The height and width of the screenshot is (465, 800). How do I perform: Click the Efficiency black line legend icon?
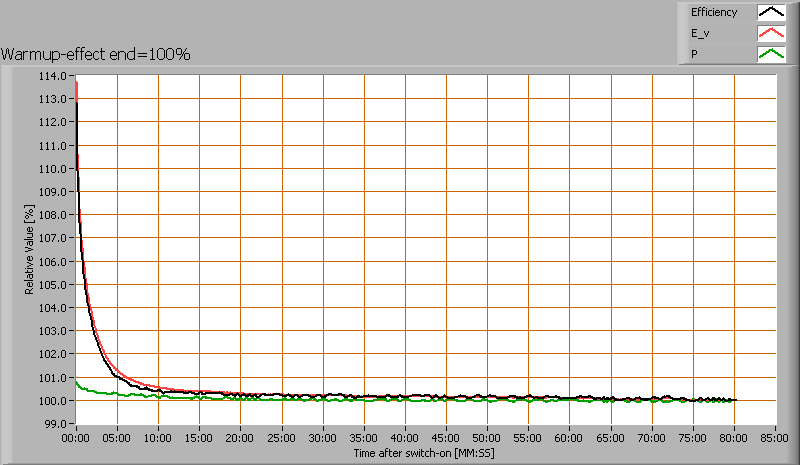click(771, 13)
